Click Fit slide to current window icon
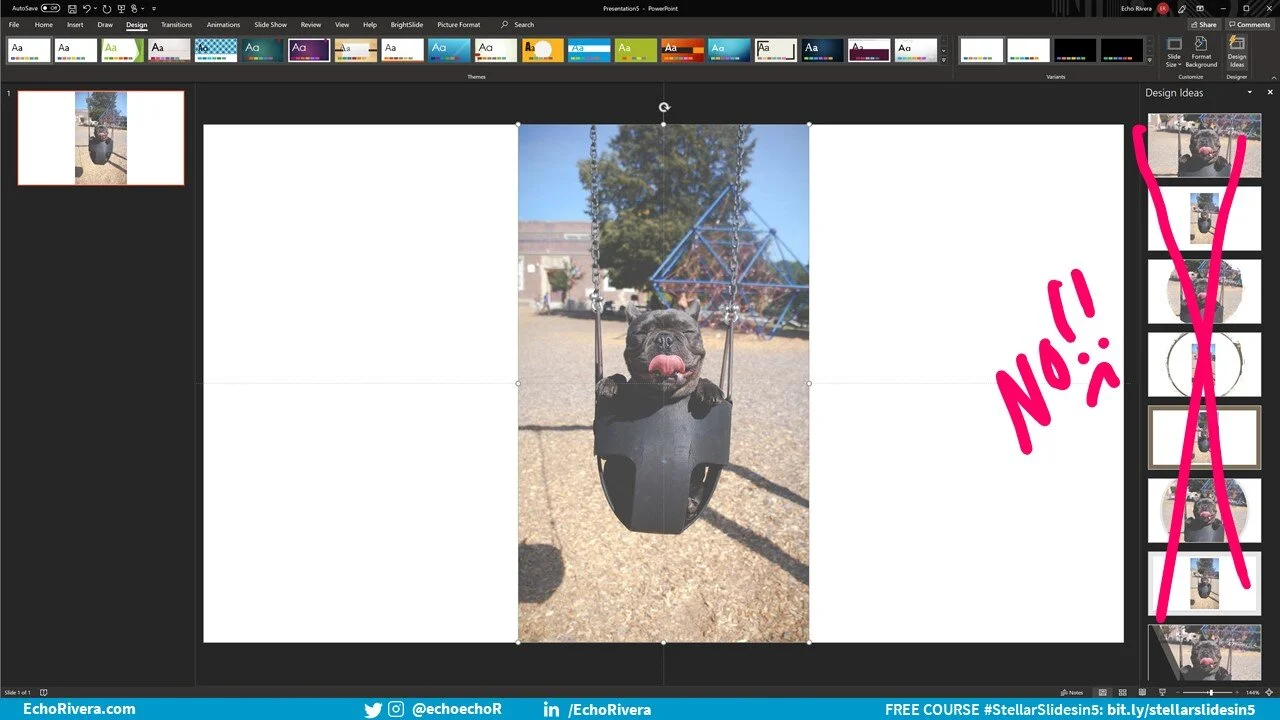 coord(1268,692)
